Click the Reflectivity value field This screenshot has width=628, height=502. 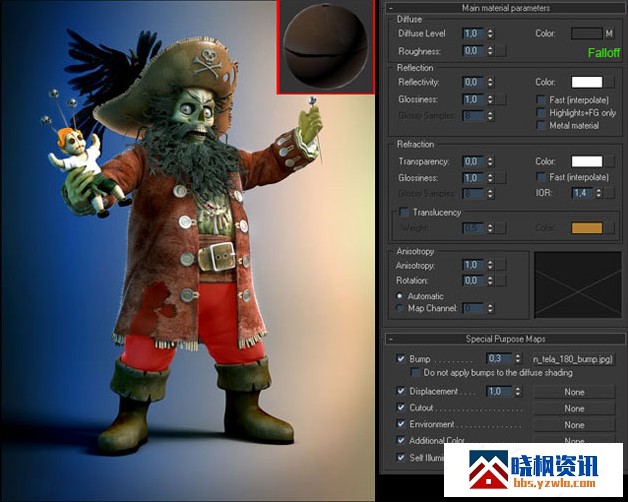[474, 82]
